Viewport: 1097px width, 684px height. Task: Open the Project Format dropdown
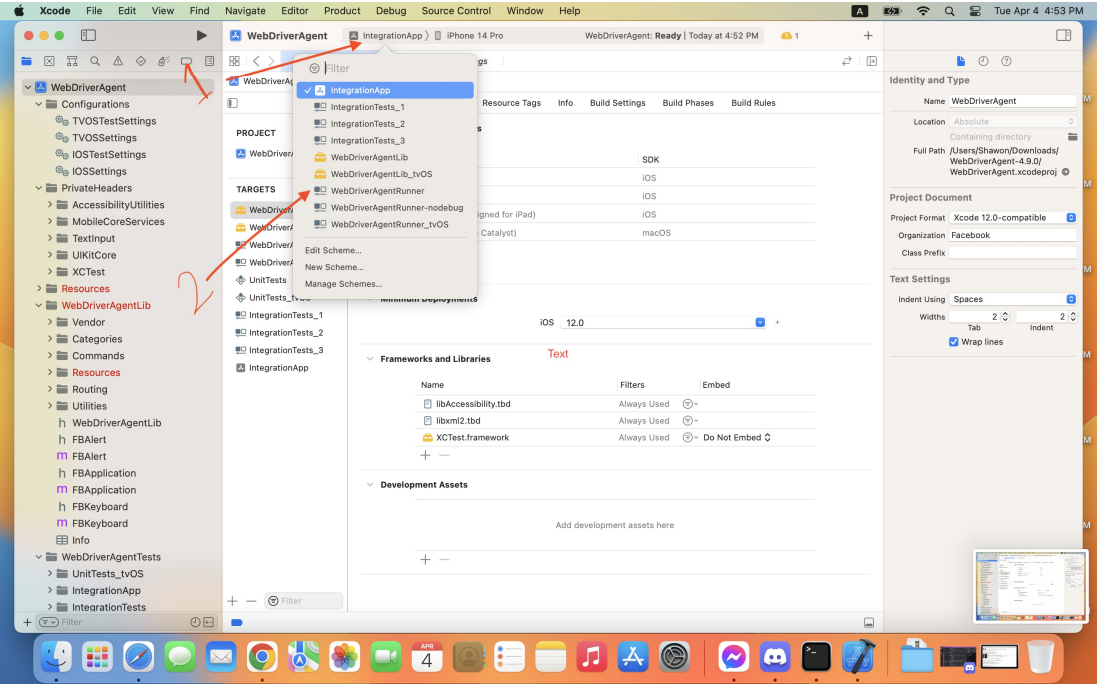[1012, 218]
